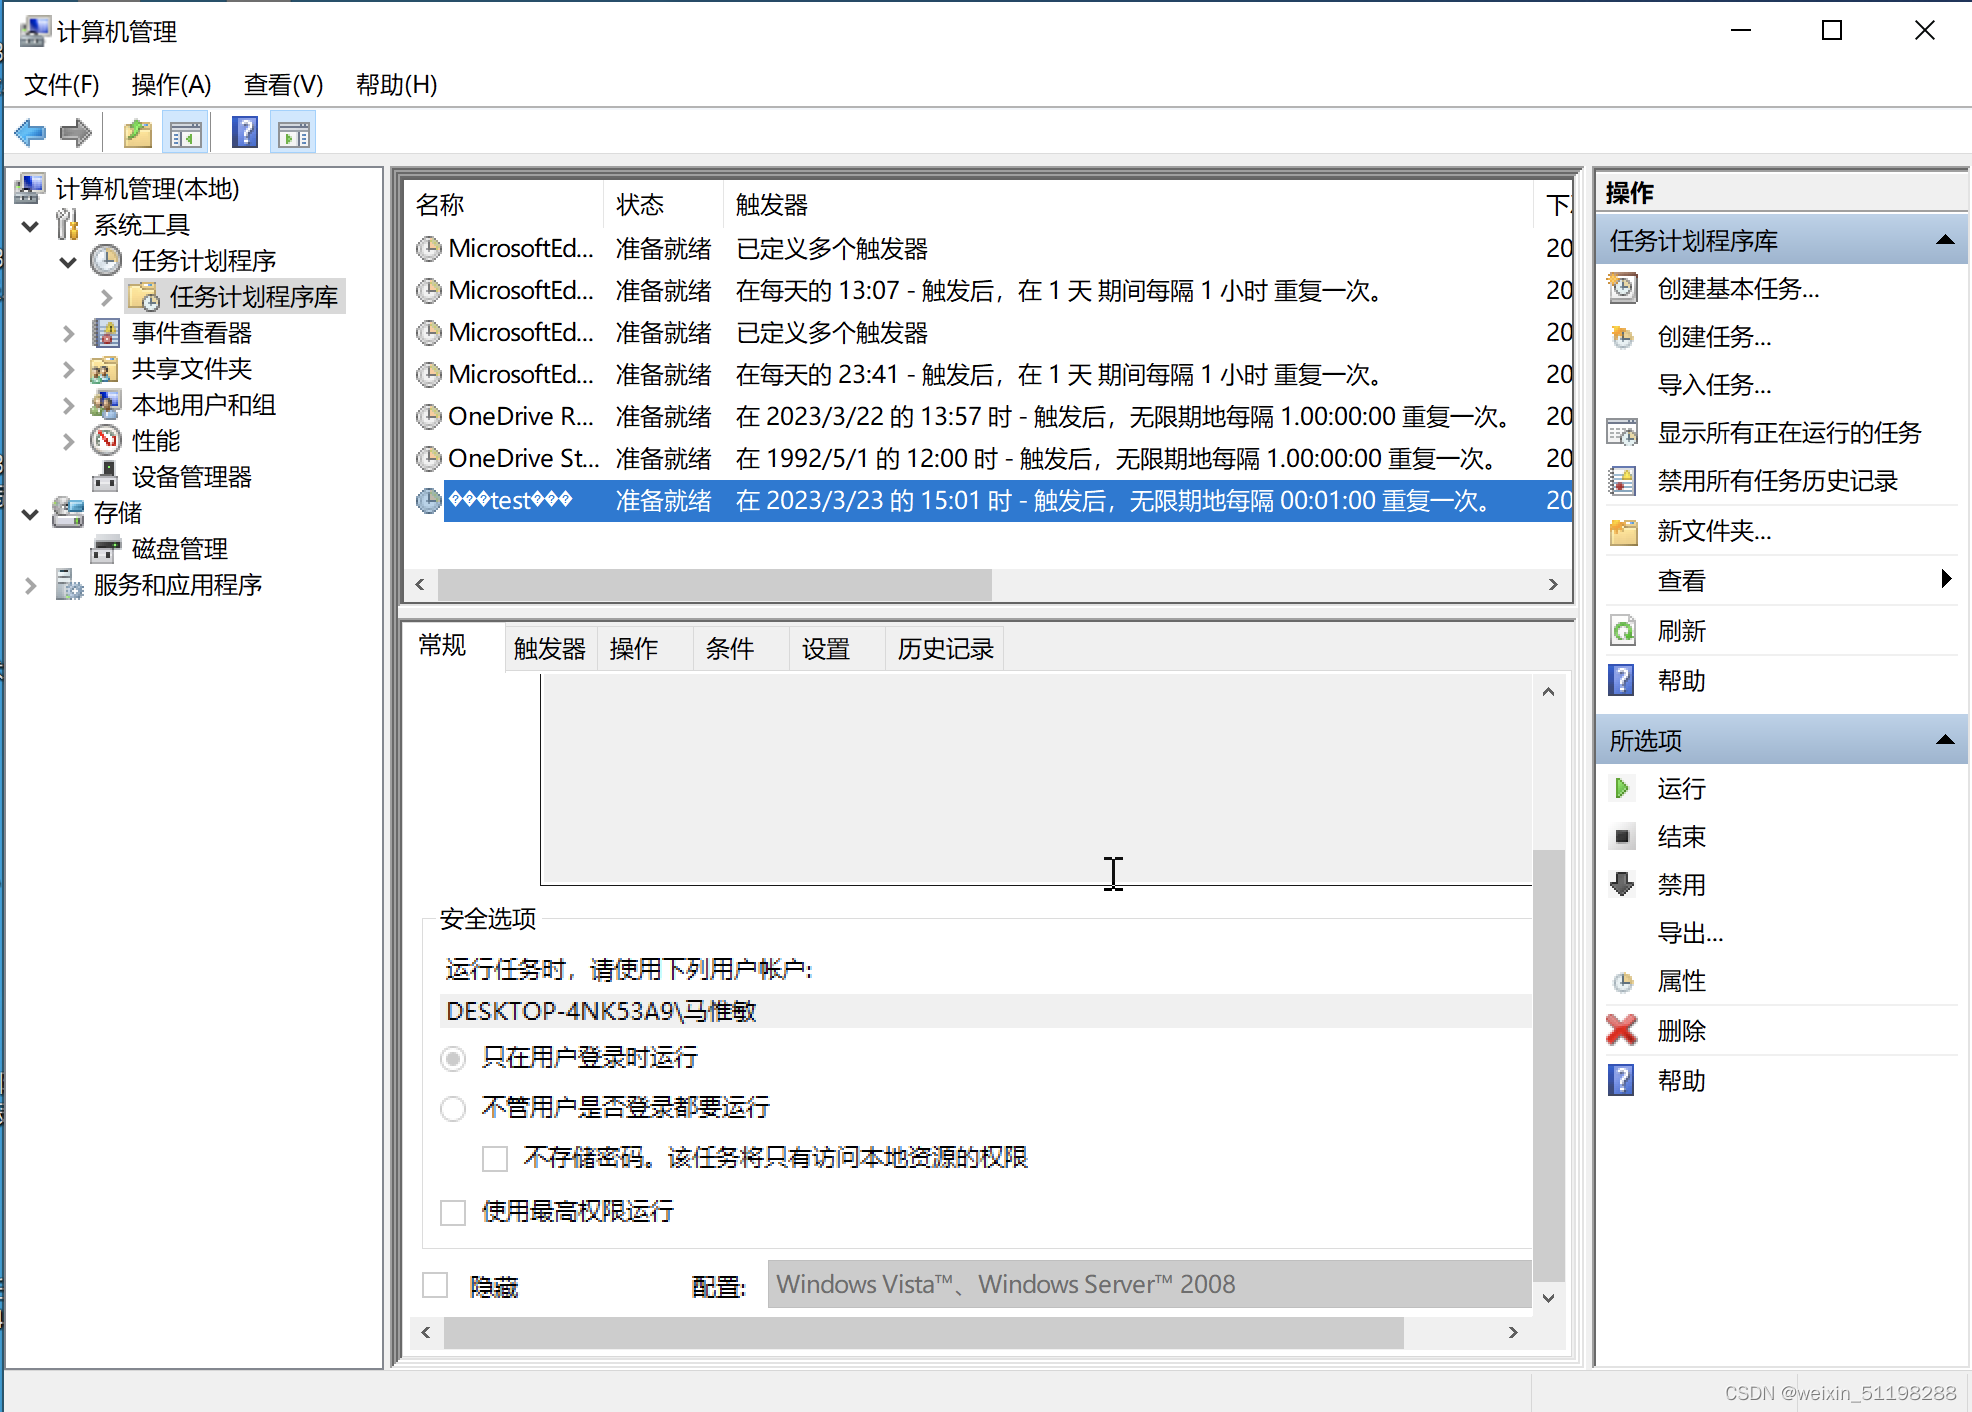Expand the 事件查看器 tree node

68,333
